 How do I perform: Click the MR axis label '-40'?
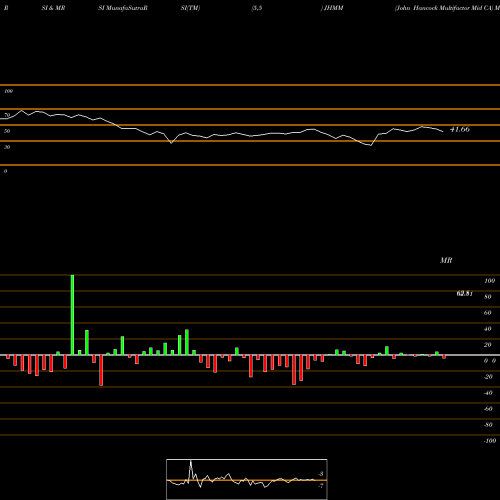488,393
